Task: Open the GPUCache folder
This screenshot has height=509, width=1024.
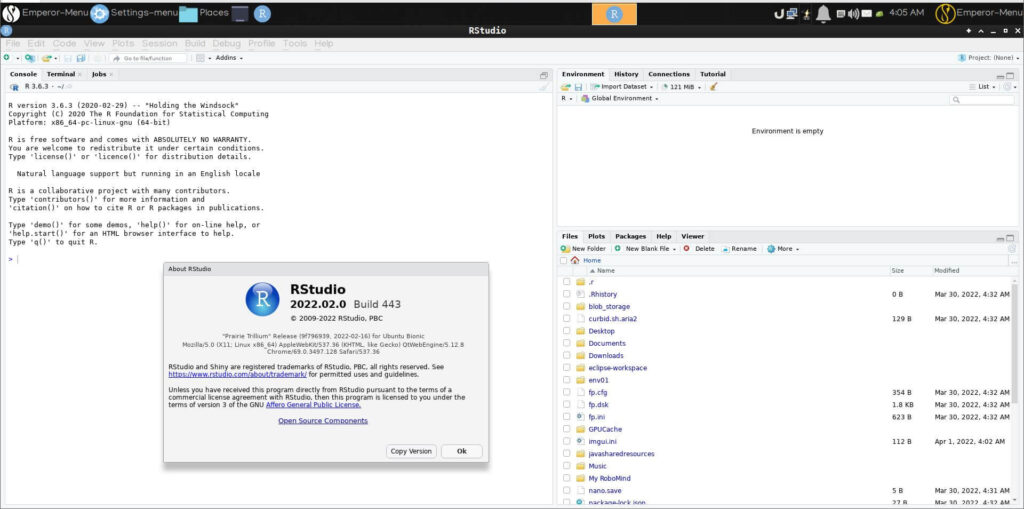Action: [x=605, y=429]
